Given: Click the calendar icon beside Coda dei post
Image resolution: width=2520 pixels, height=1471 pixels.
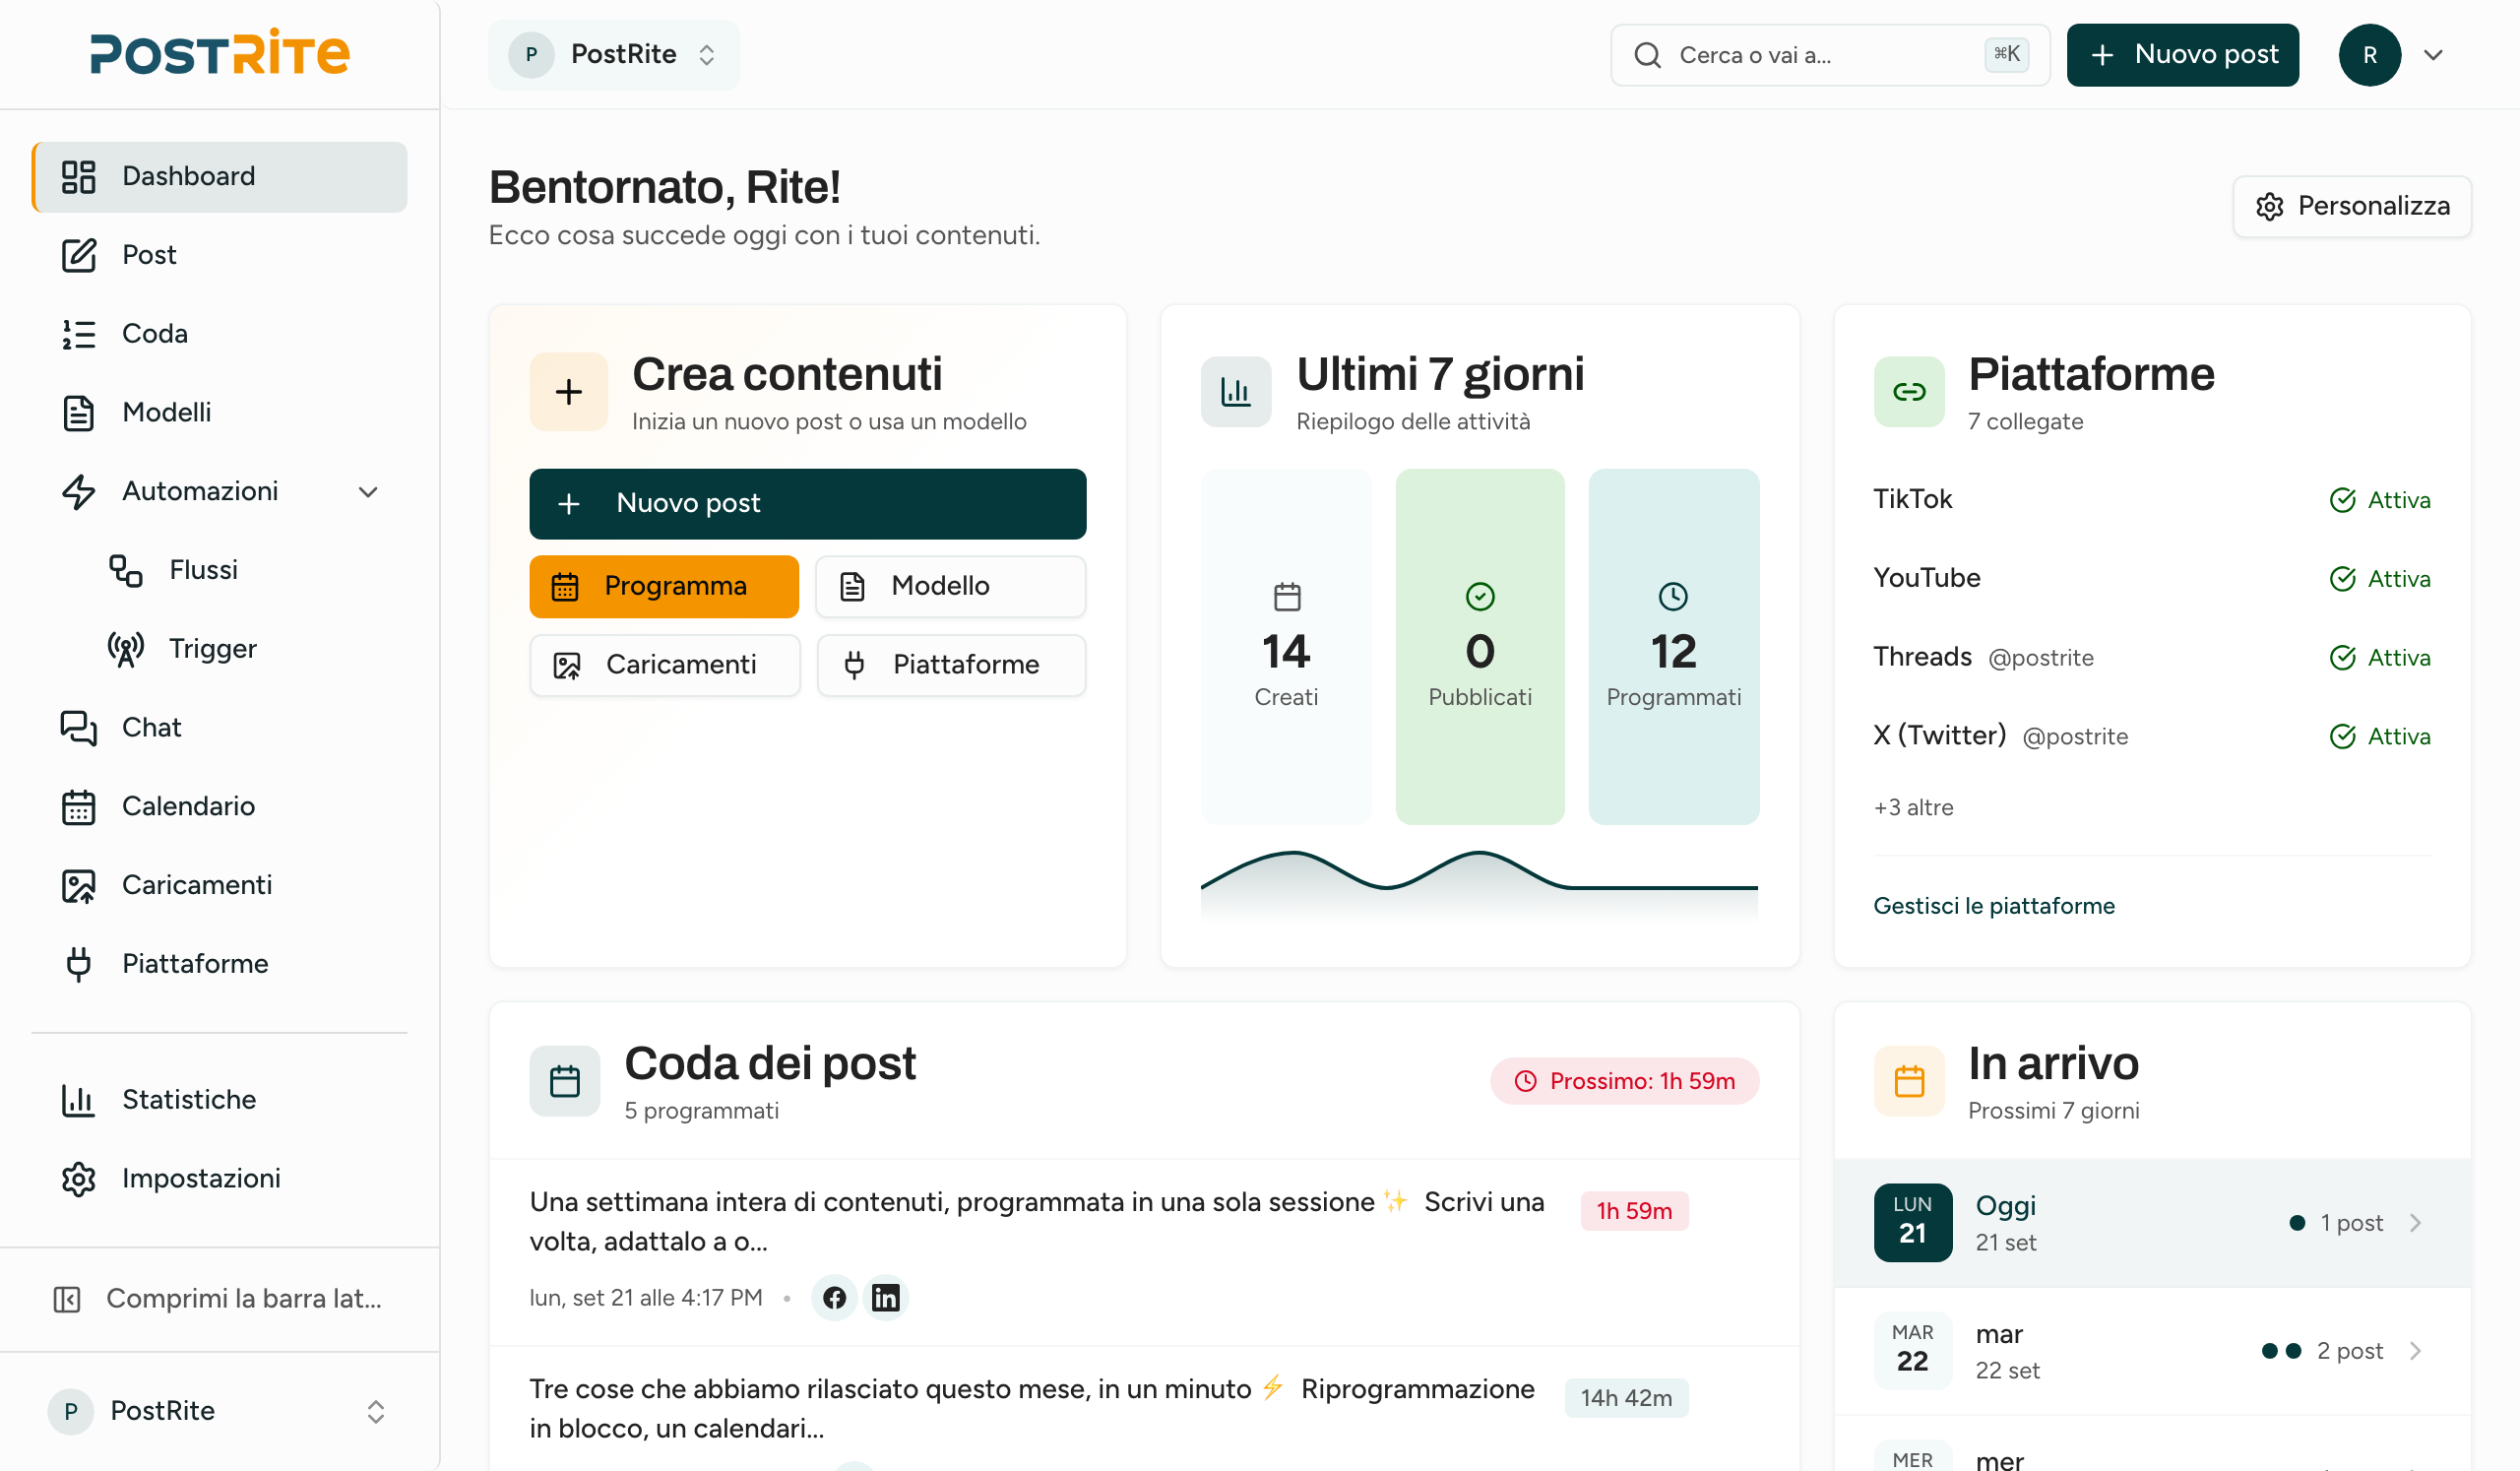Looking at the screenshot, I should (565, 1082).
